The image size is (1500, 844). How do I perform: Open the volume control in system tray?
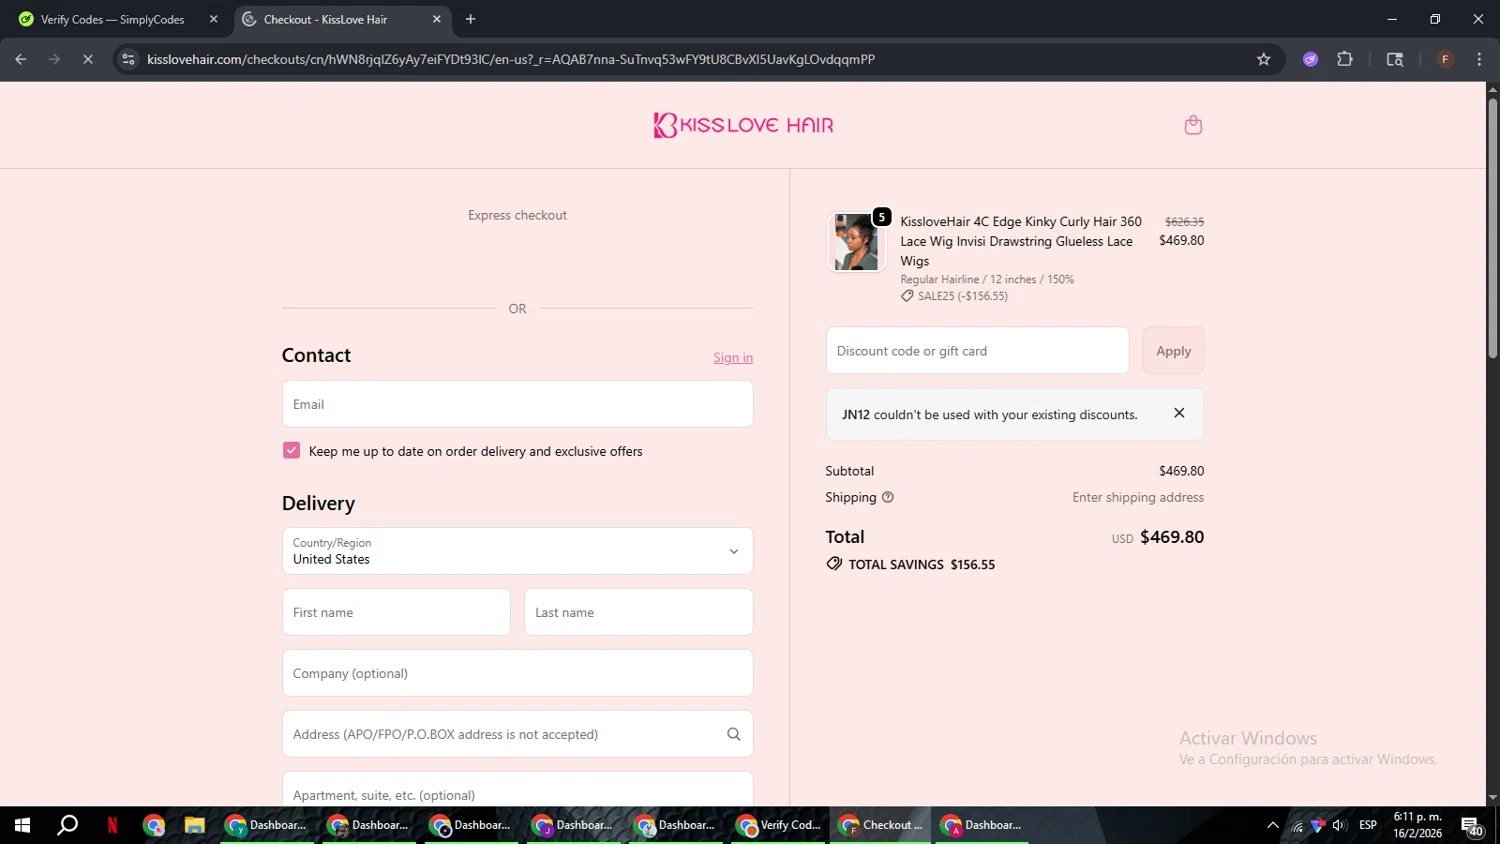click(x=1339, y=825)
